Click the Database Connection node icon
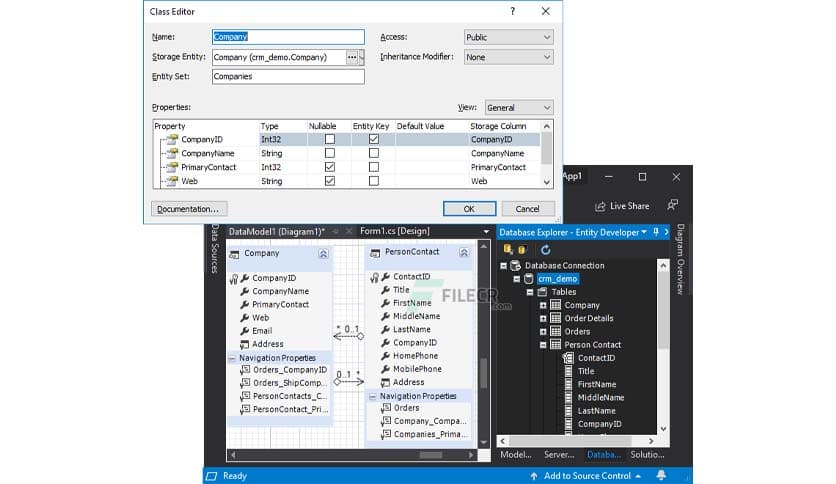This screenshot has height=484, width=836. (x=515, y=265)
